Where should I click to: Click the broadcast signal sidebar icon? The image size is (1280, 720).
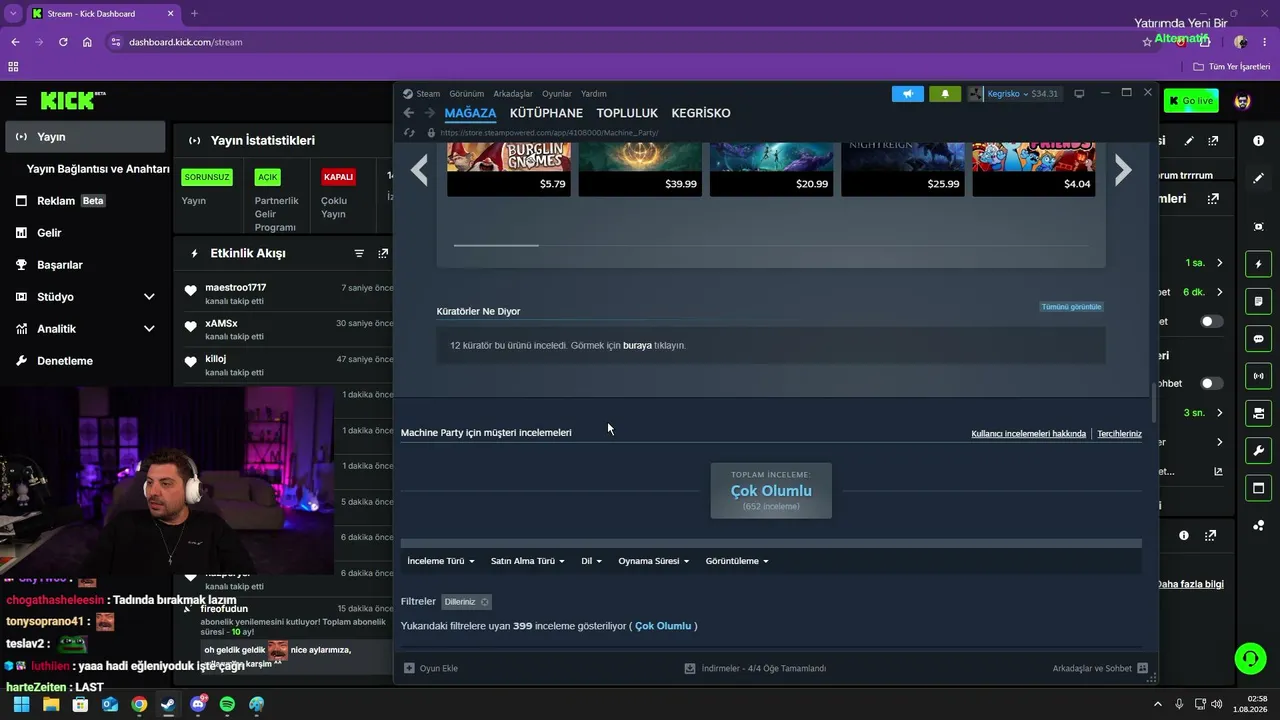click(x=1258, y=376)
